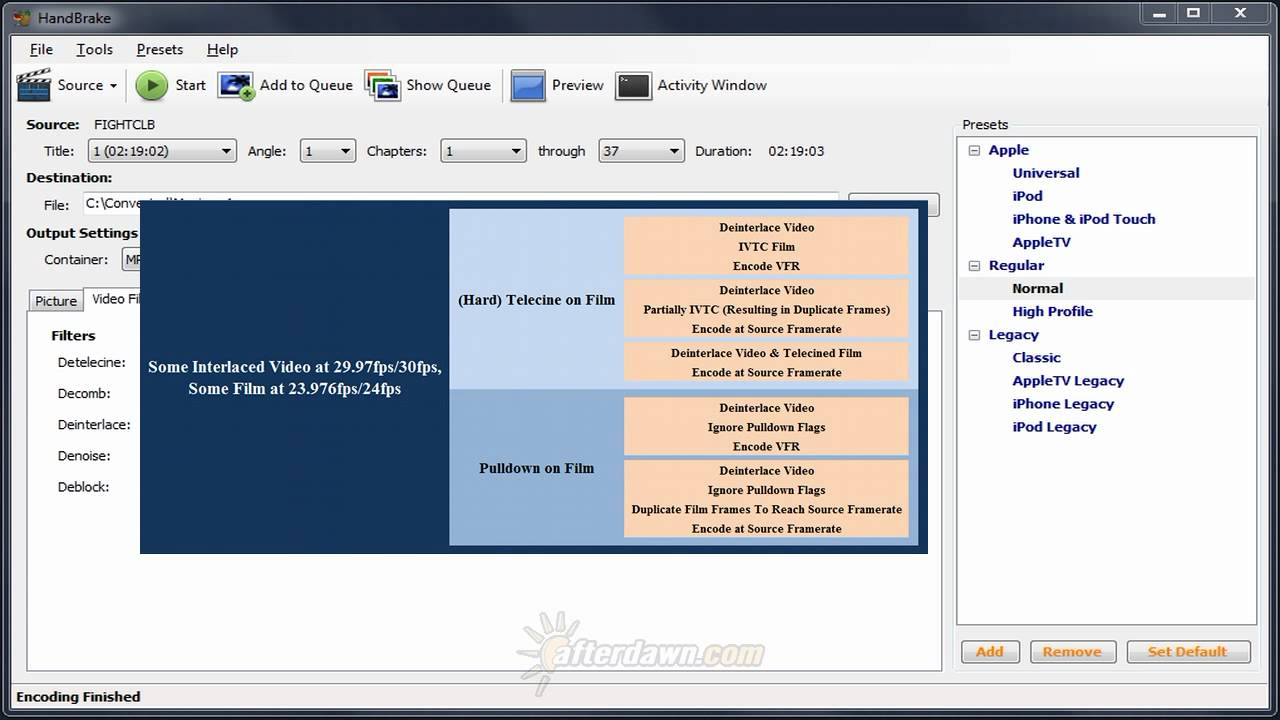Click the Remove preset button
Image resolution: width=1280 pixels, height=720 pixels.
[1072, 652]
